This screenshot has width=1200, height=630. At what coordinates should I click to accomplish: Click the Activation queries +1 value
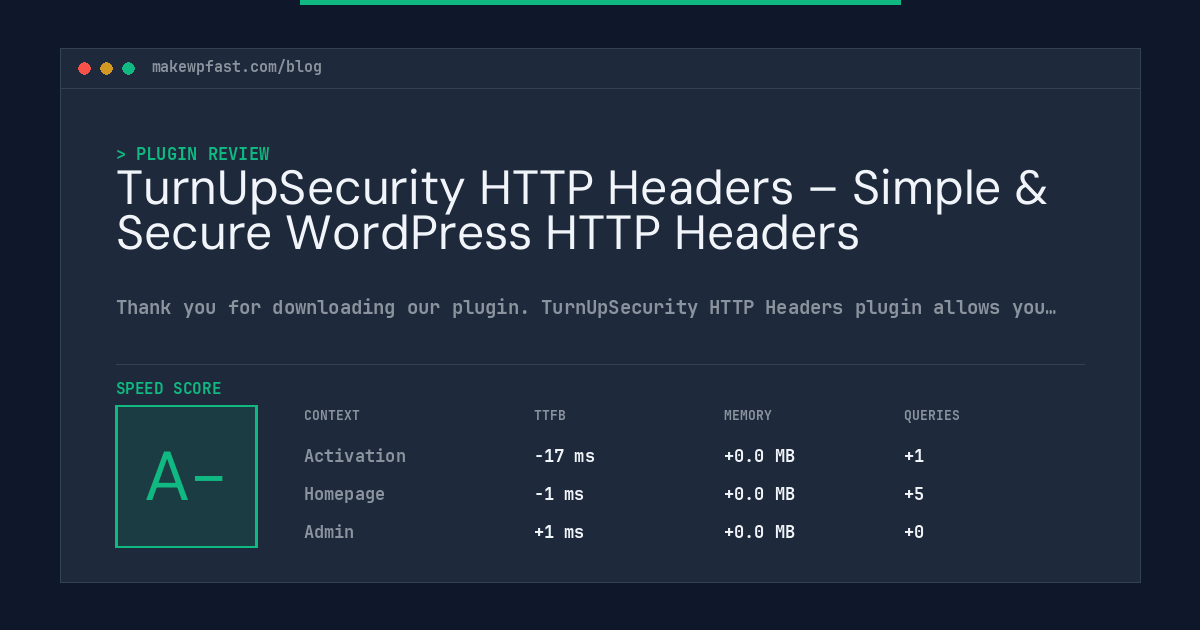914,456
